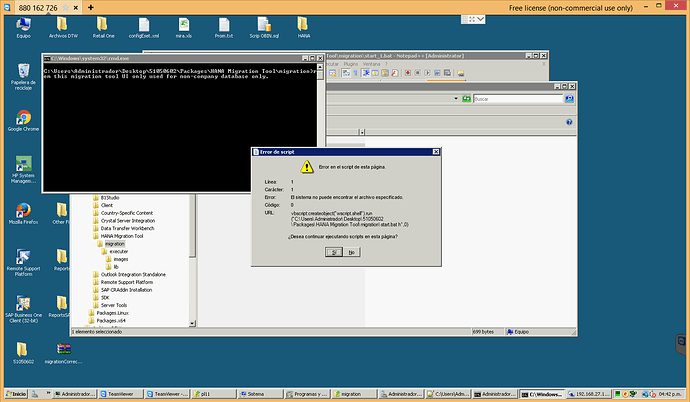Launch the Mozilla Firefox desktop shortcut
The height and width of the screenshot is (402, 690).
pyautogui.click(x=23, y=213)
